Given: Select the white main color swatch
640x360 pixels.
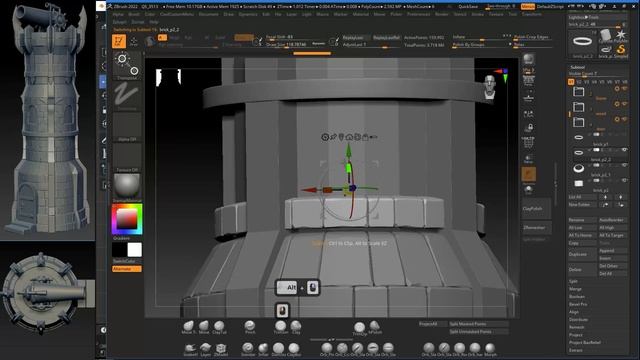Looking at the screenshot, I should 134,250.
